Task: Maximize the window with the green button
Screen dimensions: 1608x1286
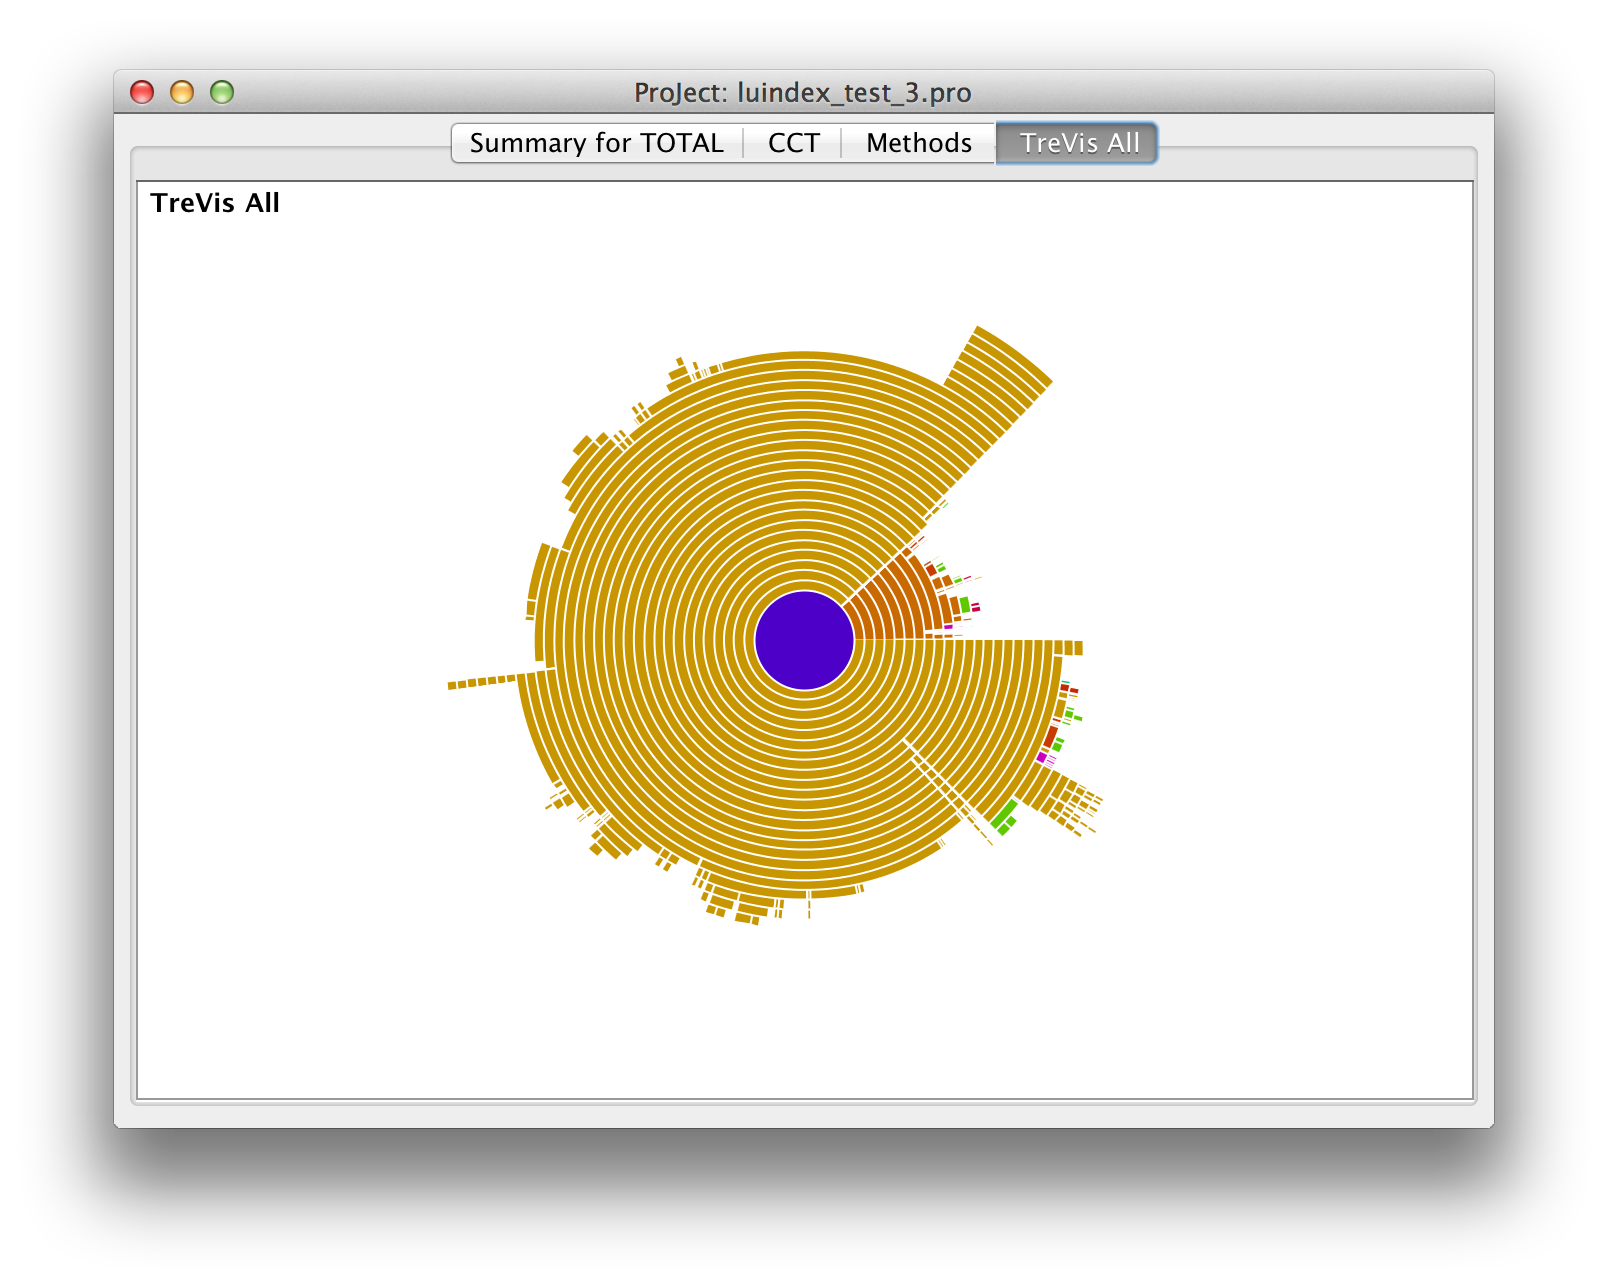Action: click(x=222, y=92)
